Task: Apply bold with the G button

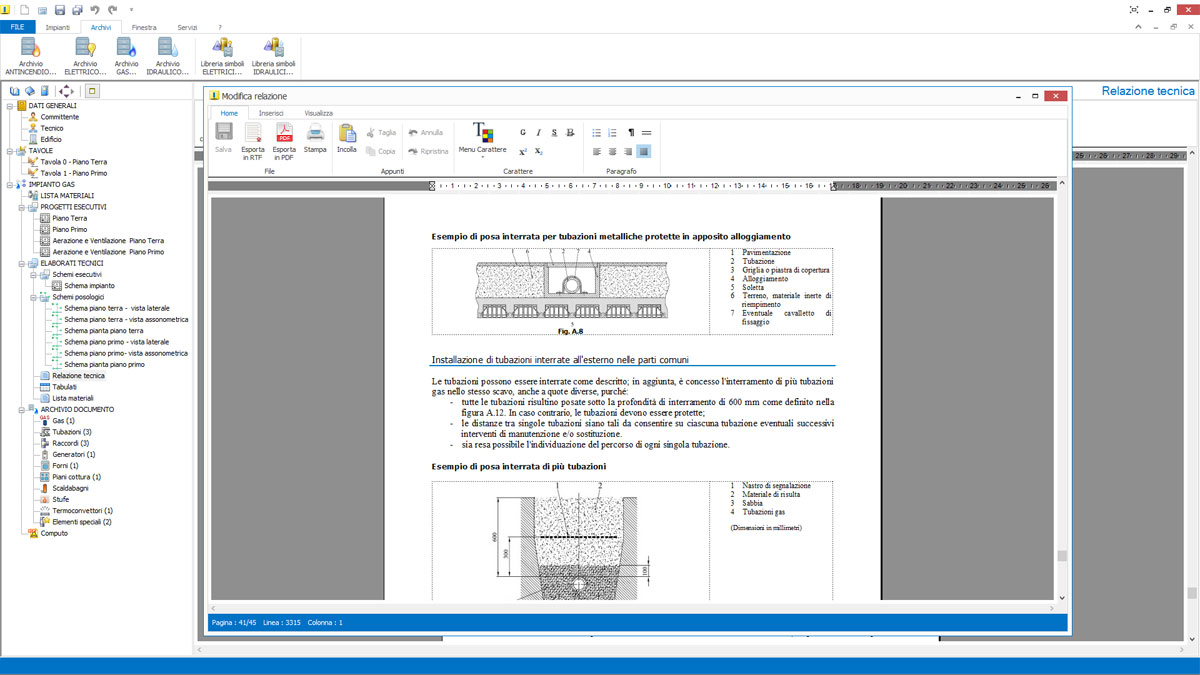Action: tap(523, 132)
